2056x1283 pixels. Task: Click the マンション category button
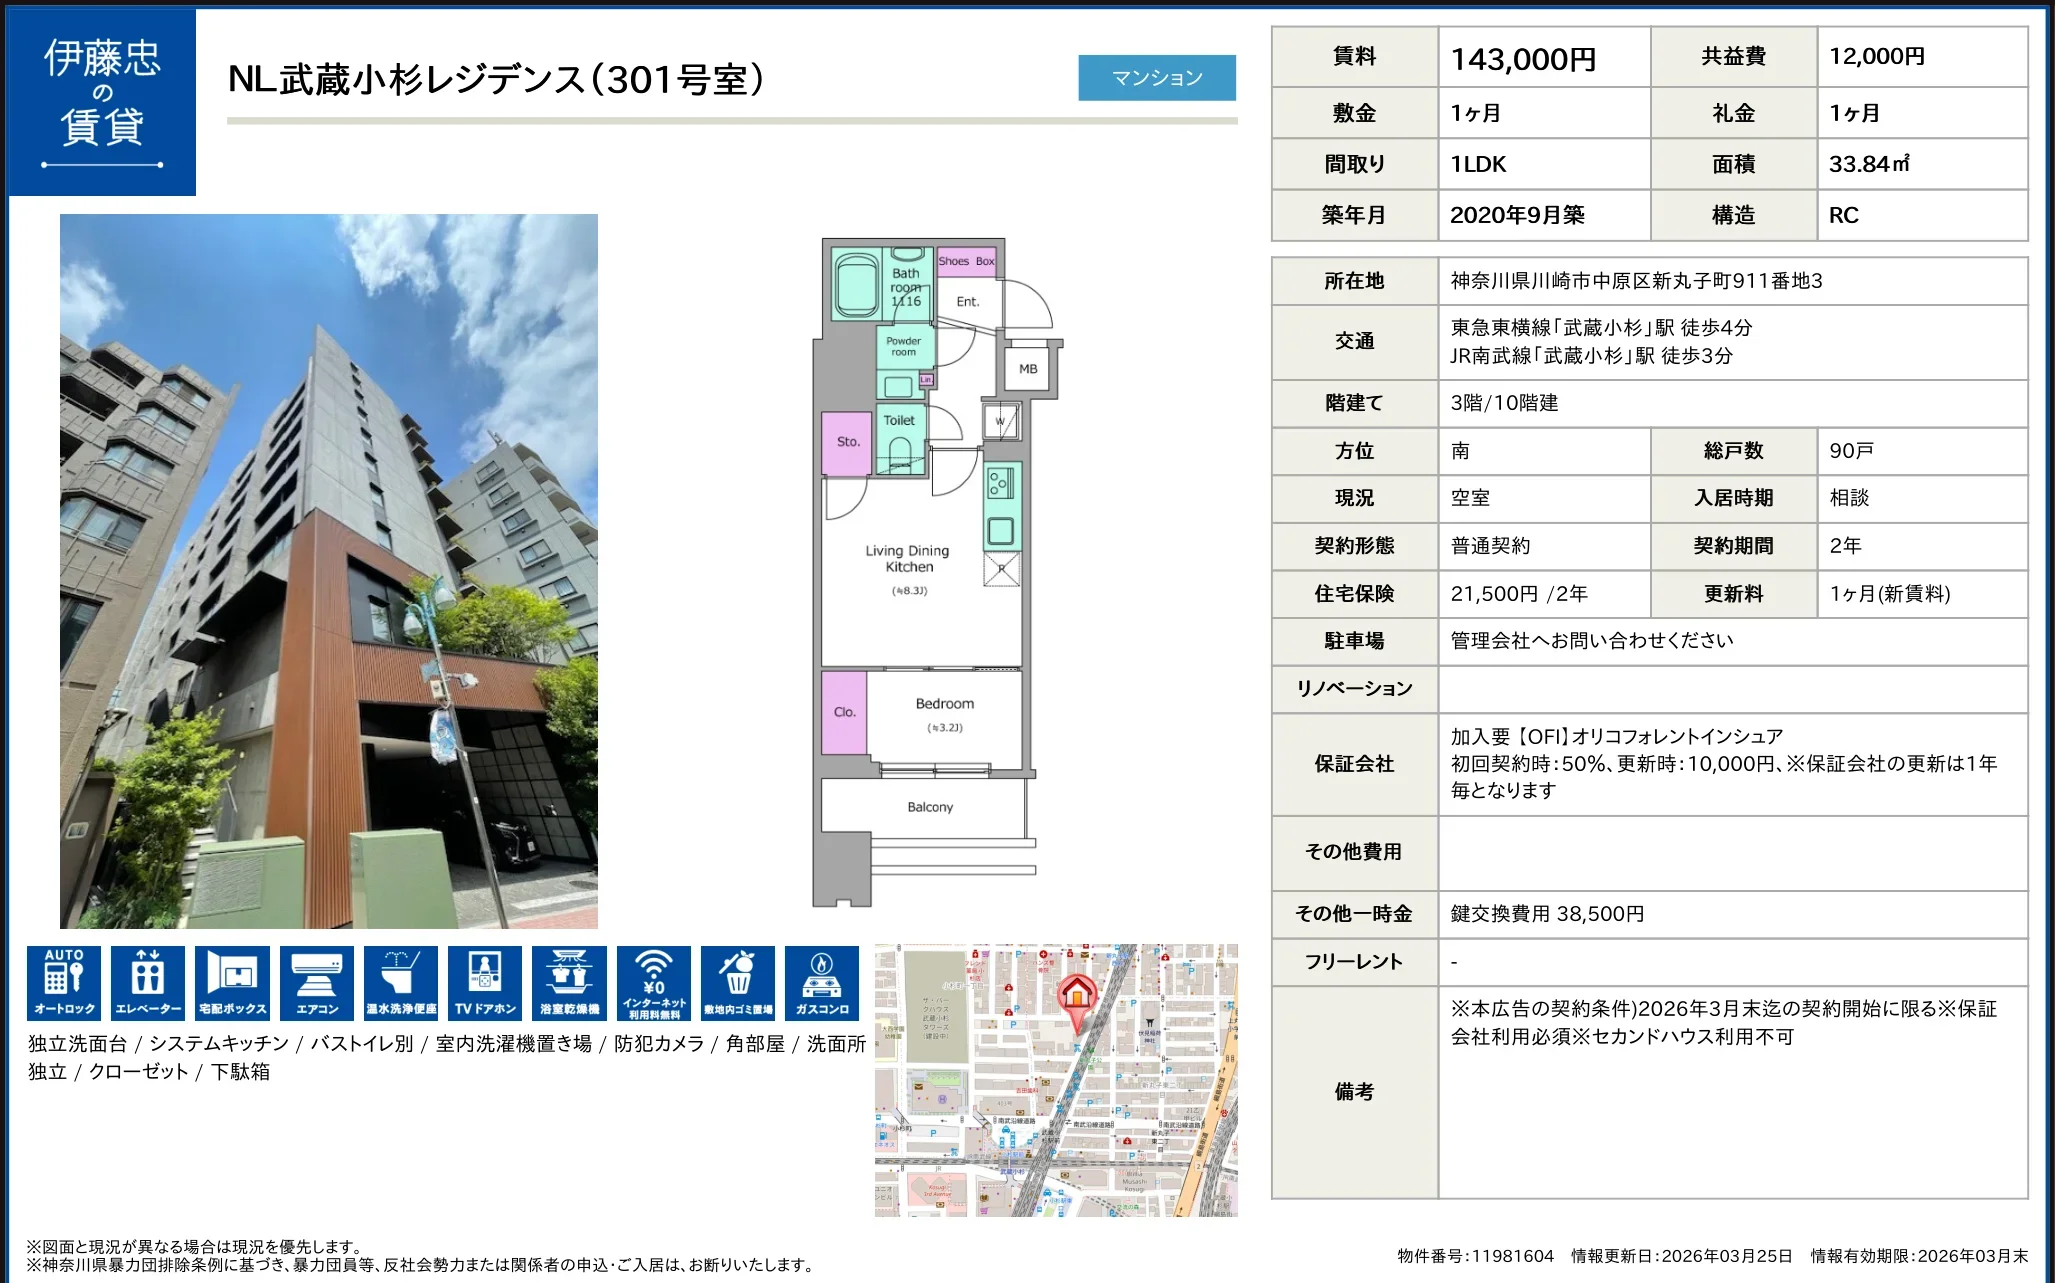point(1157,78)
